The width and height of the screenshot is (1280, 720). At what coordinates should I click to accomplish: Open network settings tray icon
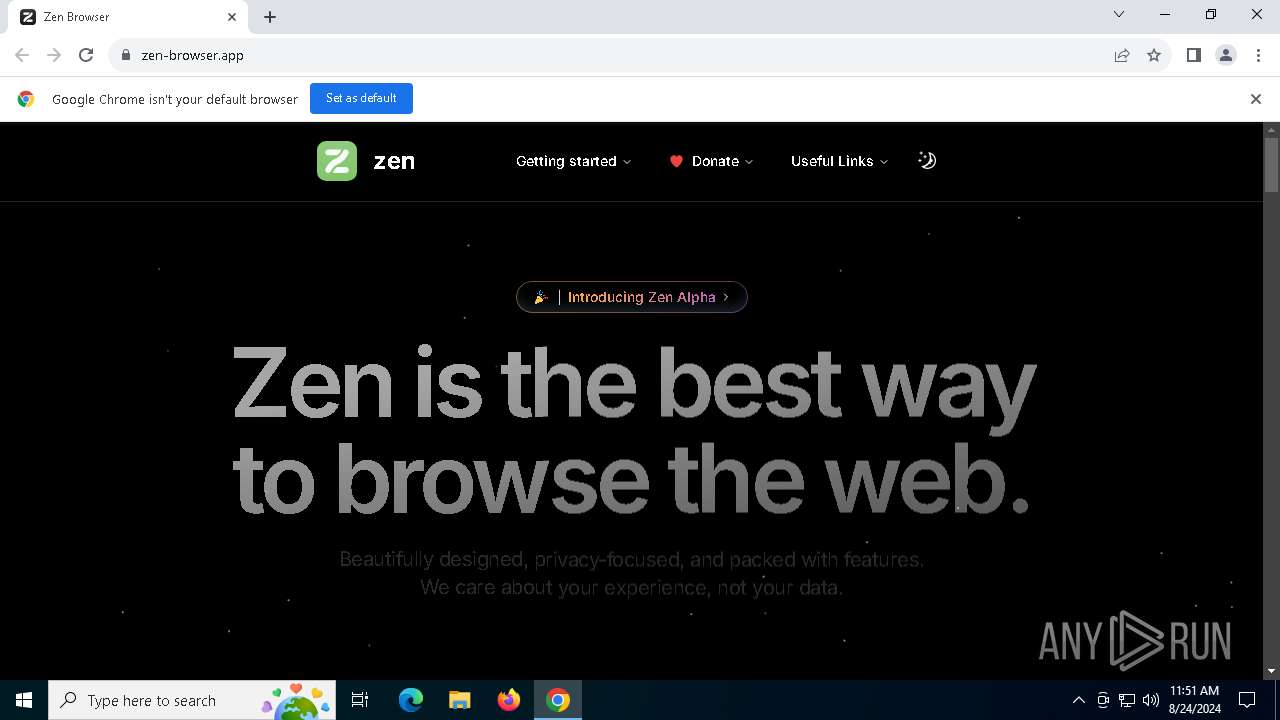(x=1127, y=700)
